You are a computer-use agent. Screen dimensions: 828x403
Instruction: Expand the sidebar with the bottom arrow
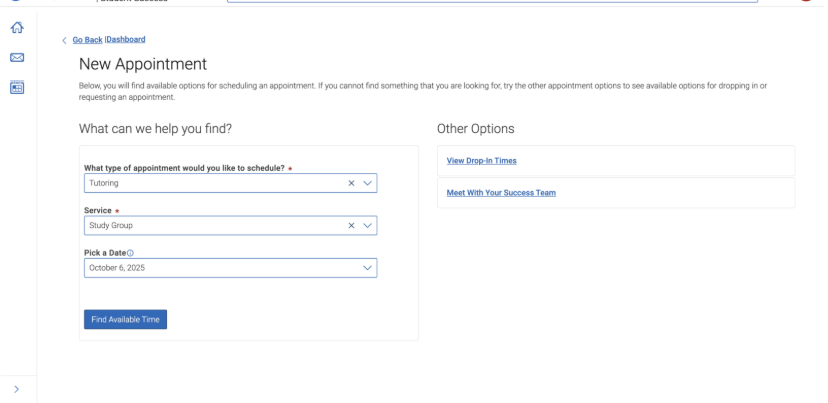click(x=16, y=388)
